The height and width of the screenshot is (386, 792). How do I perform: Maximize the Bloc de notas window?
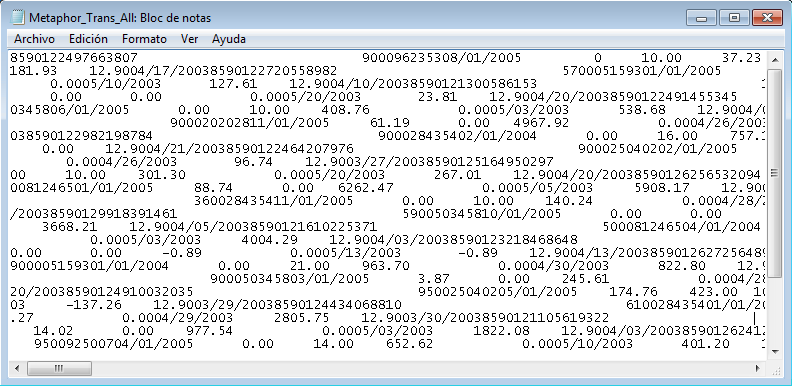pyautogui.click(x=734, y=18)
